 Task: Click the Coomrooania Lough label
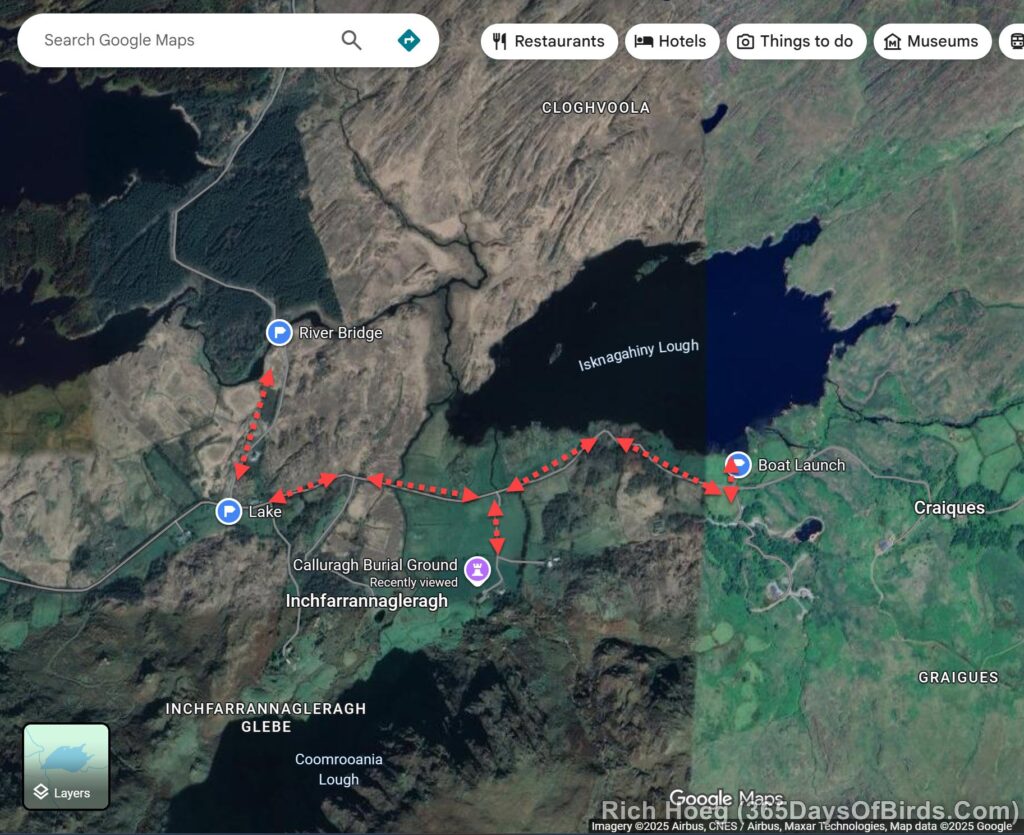point(338,769)
